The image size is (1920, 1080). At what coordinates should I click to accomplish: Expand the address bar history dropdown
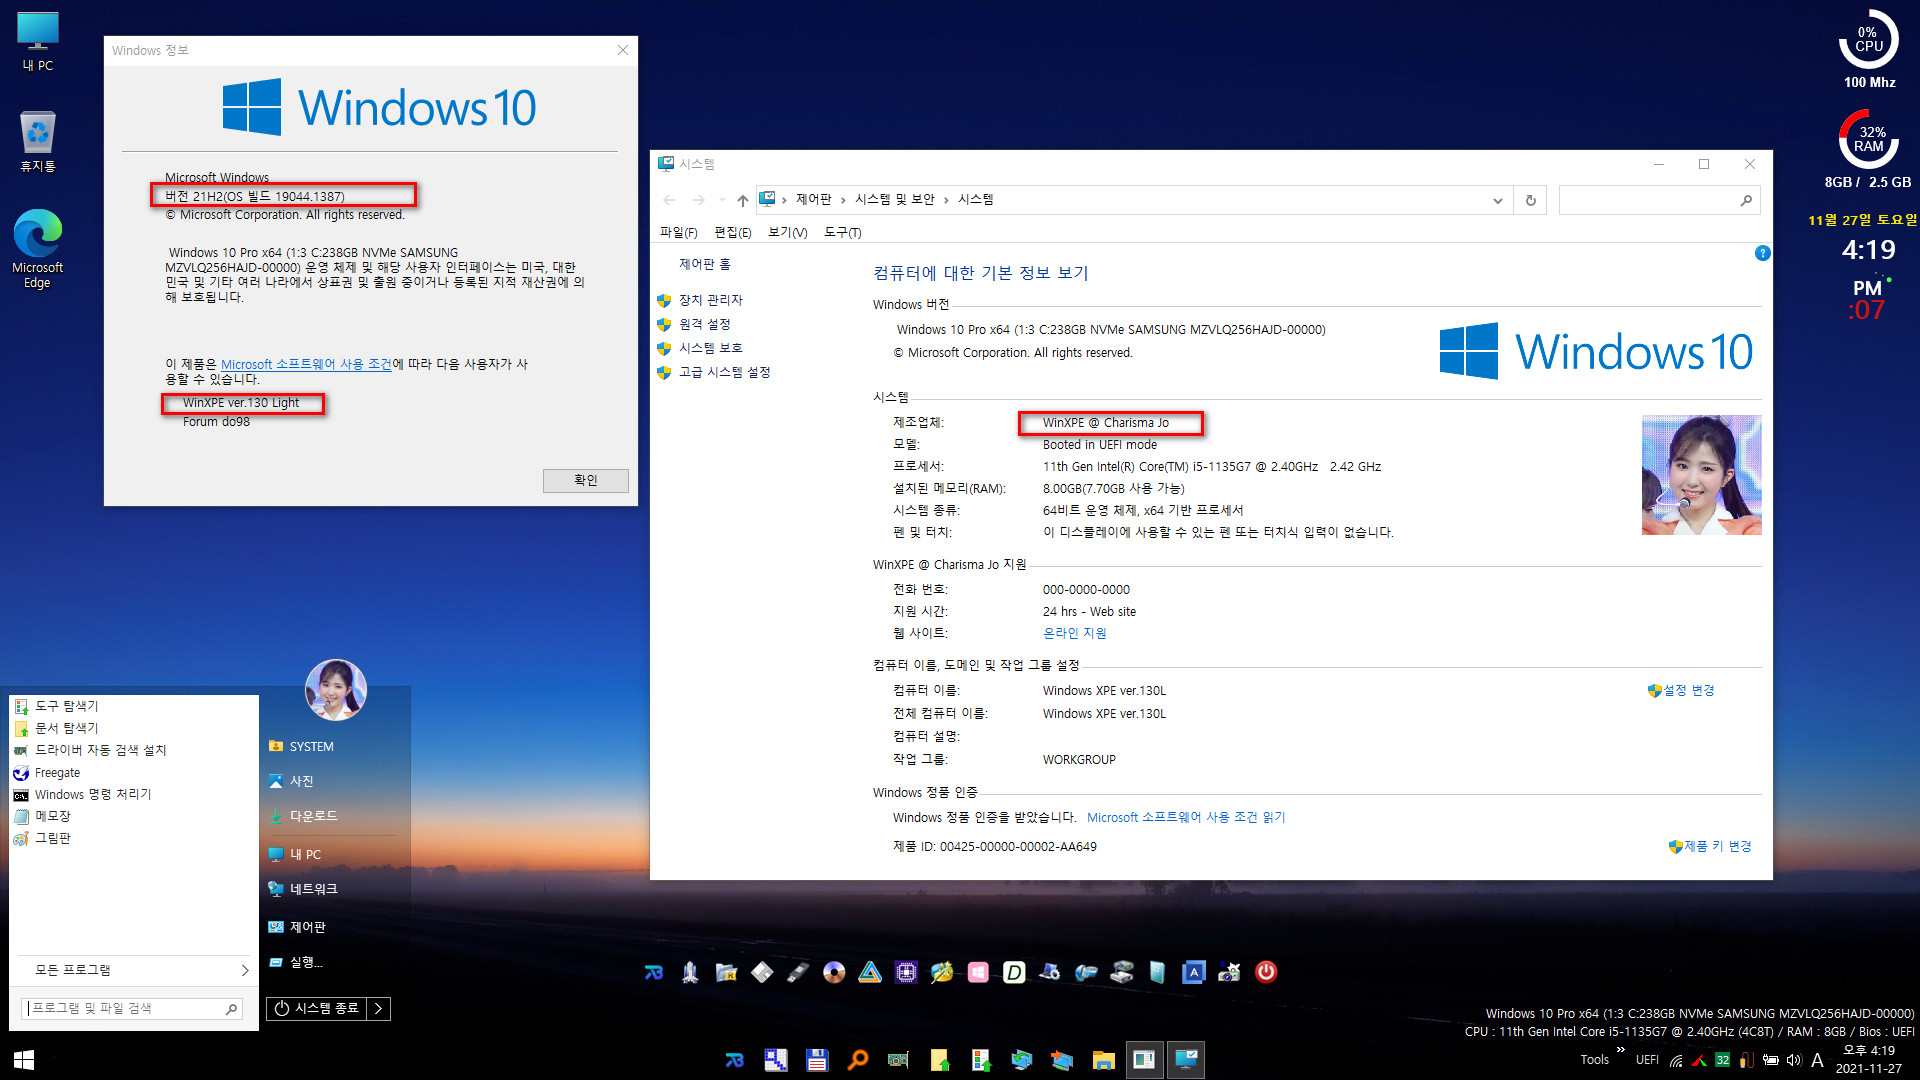click(x=1497, y=200)
